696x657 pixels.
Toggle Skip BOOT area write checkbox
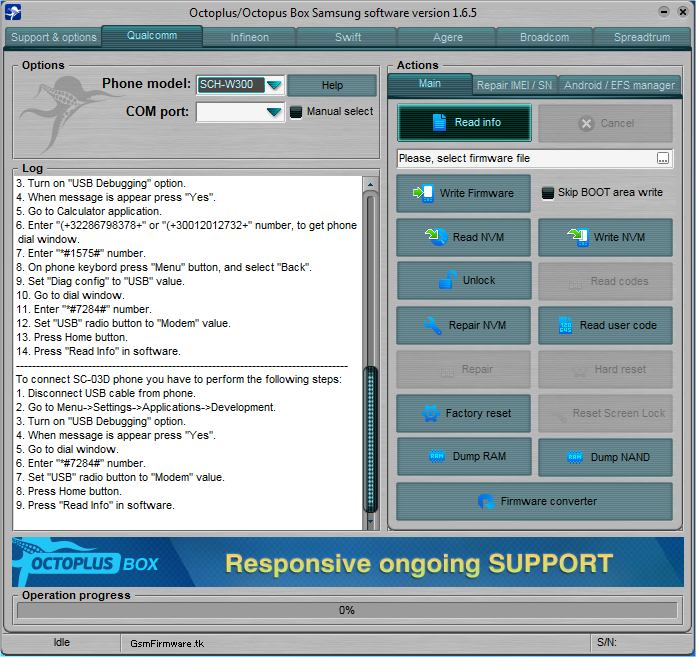pyautogui.click(x=548, y=193)
